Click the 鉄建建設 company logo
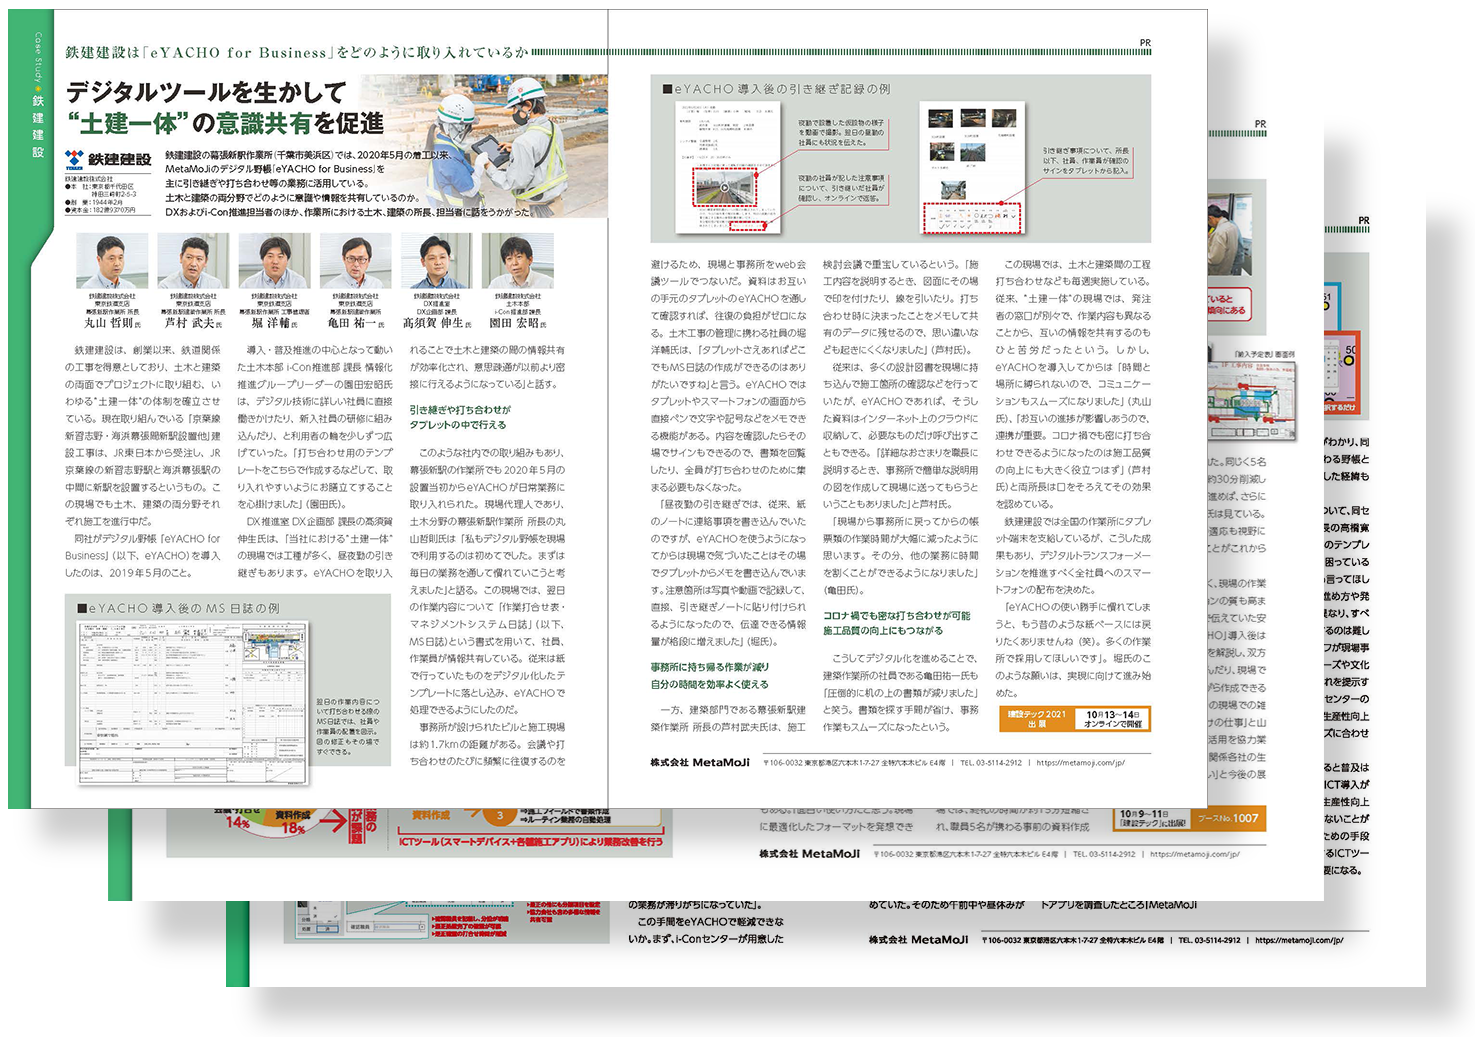Image resolution: width=1475 pixels, height=1037 pixels. point(108,159)
